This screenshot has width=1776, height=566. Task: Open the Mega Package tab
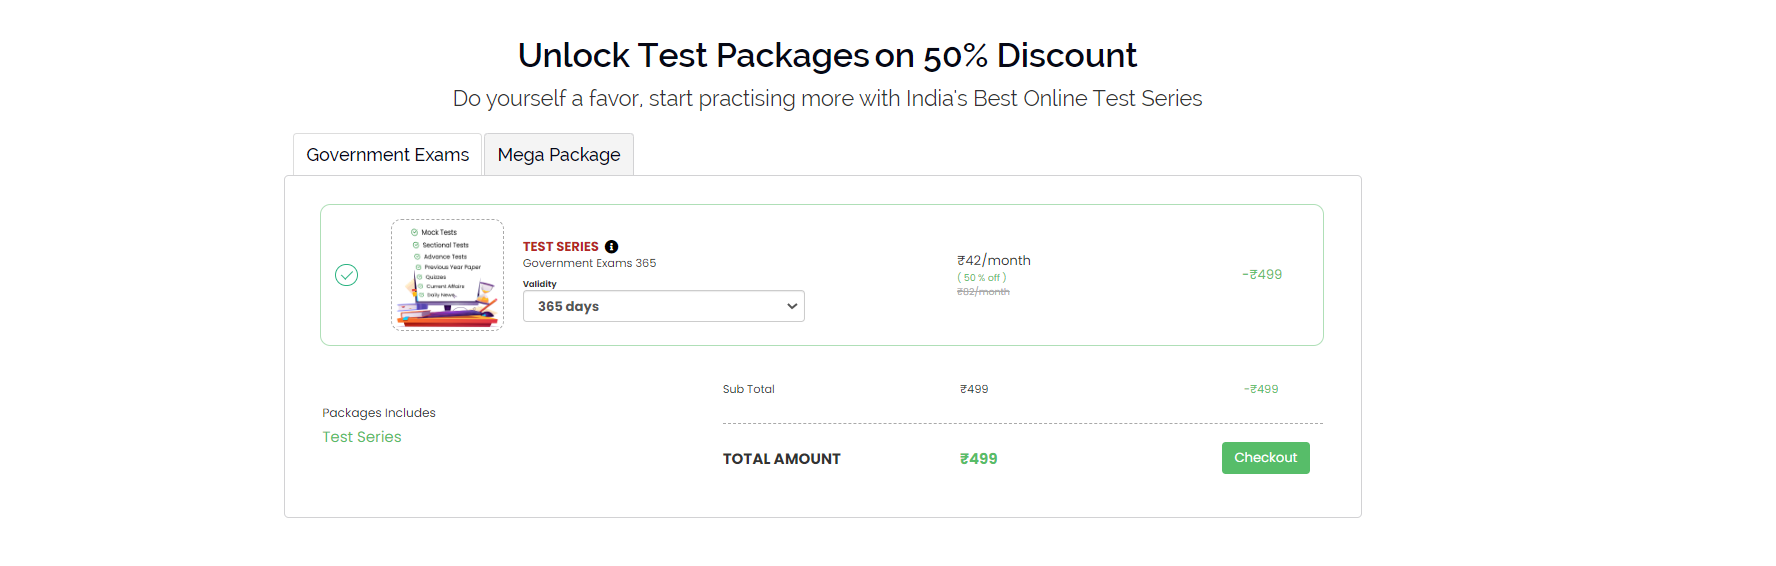pos(558,155)
